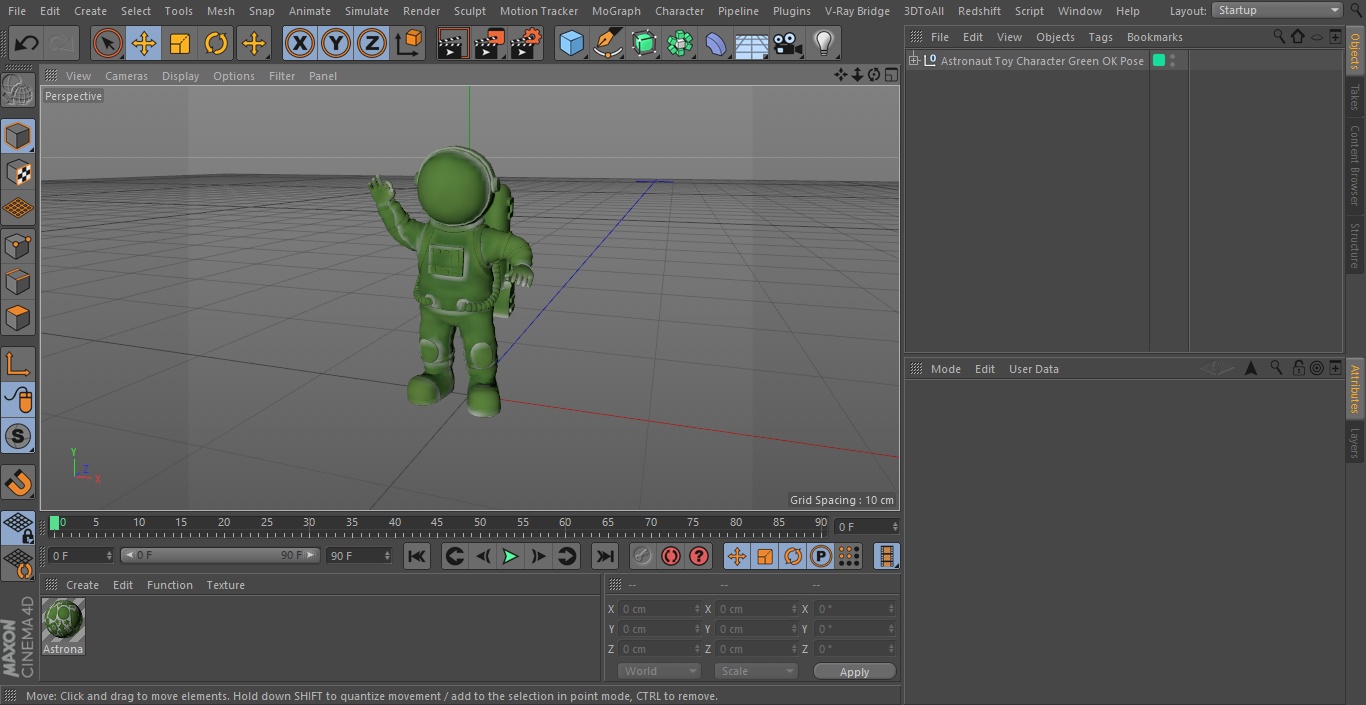1366x705 pixels.
Task: Toggle Autokeying button
Action: point(671,556)
